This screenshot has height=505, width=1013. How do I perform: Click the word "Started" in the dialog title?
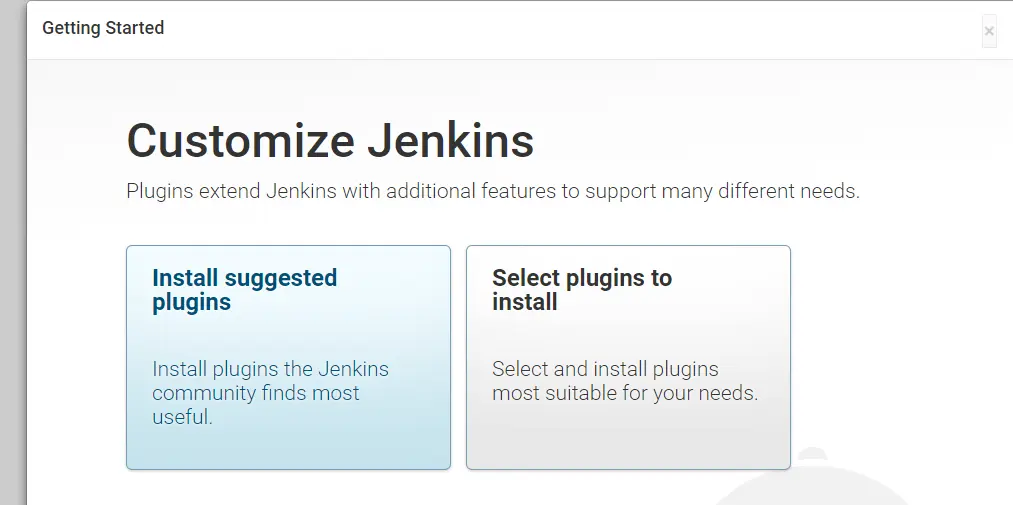pos(135,28)
